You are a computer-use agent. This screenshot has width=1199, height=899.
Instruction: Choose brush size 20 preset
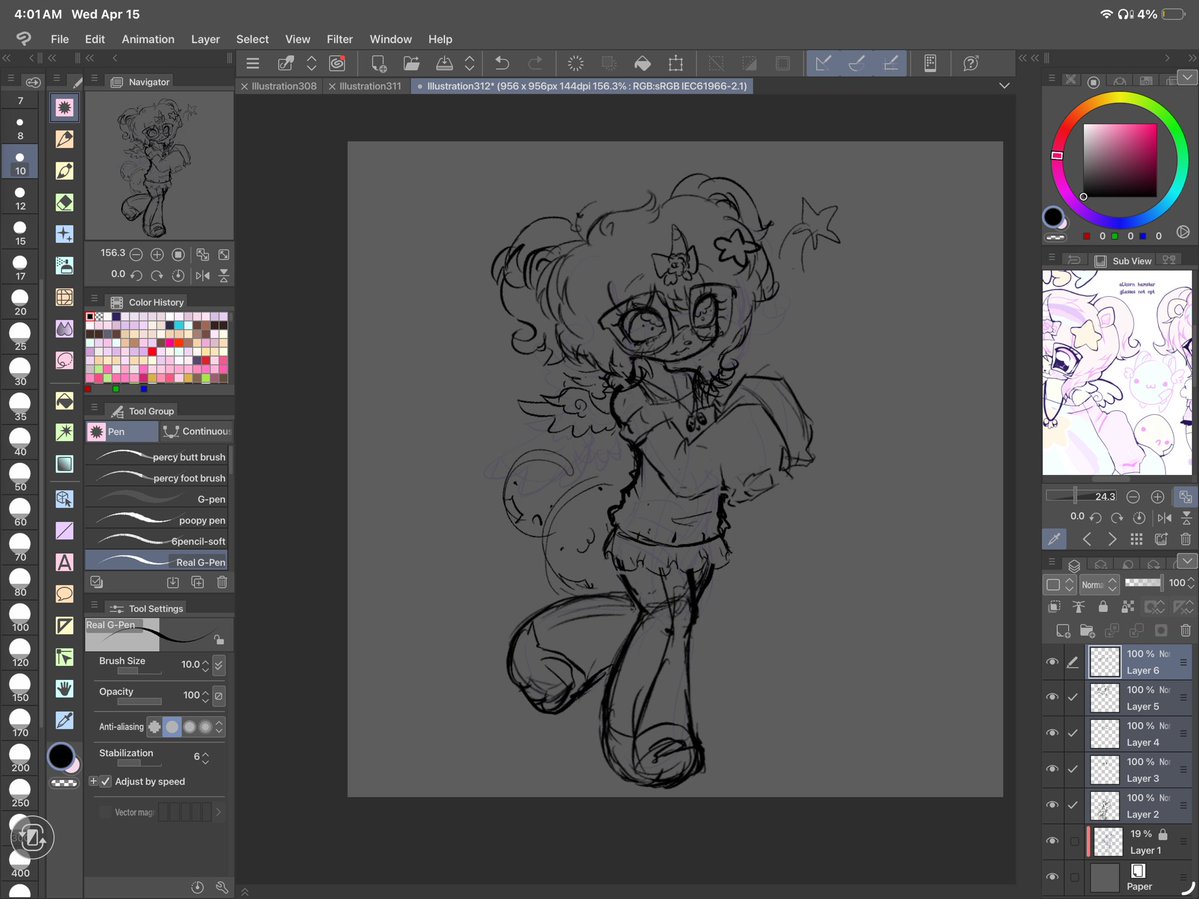pos(20,300)
